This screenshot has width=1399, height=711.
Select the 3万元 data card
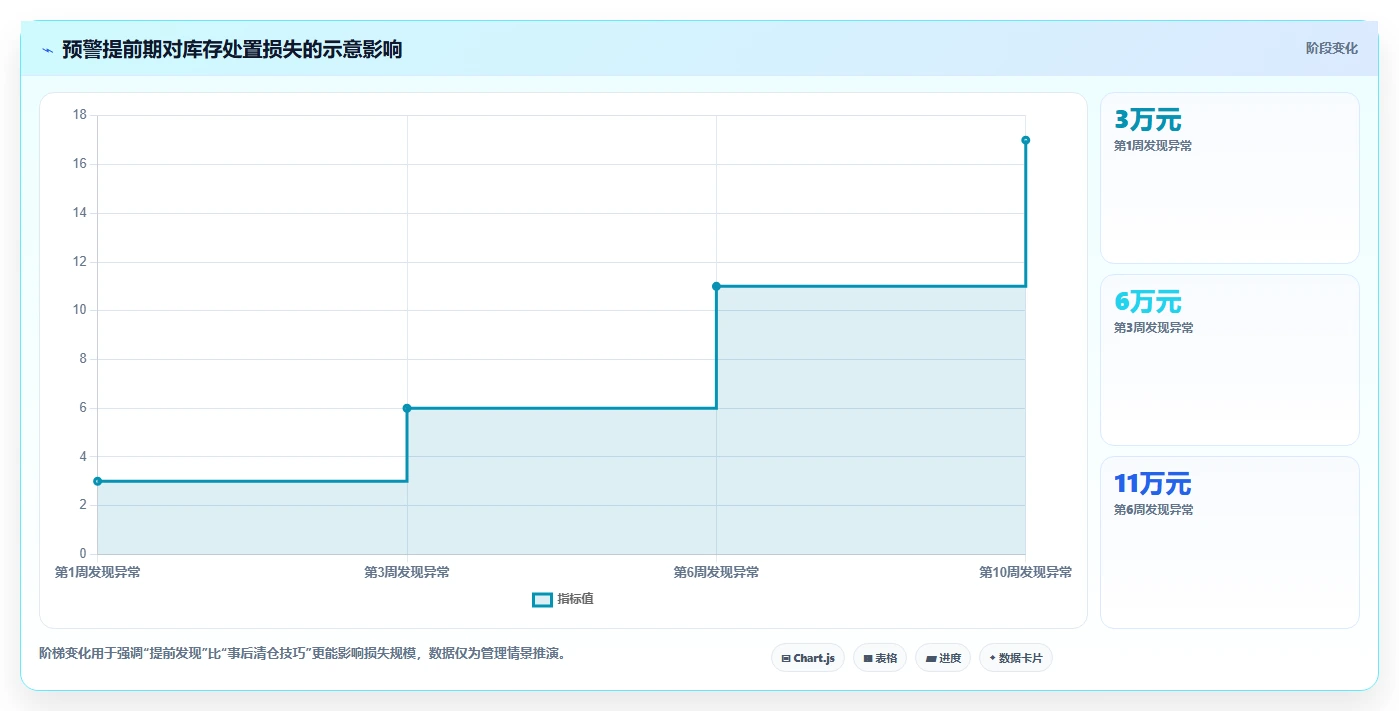1230,178
